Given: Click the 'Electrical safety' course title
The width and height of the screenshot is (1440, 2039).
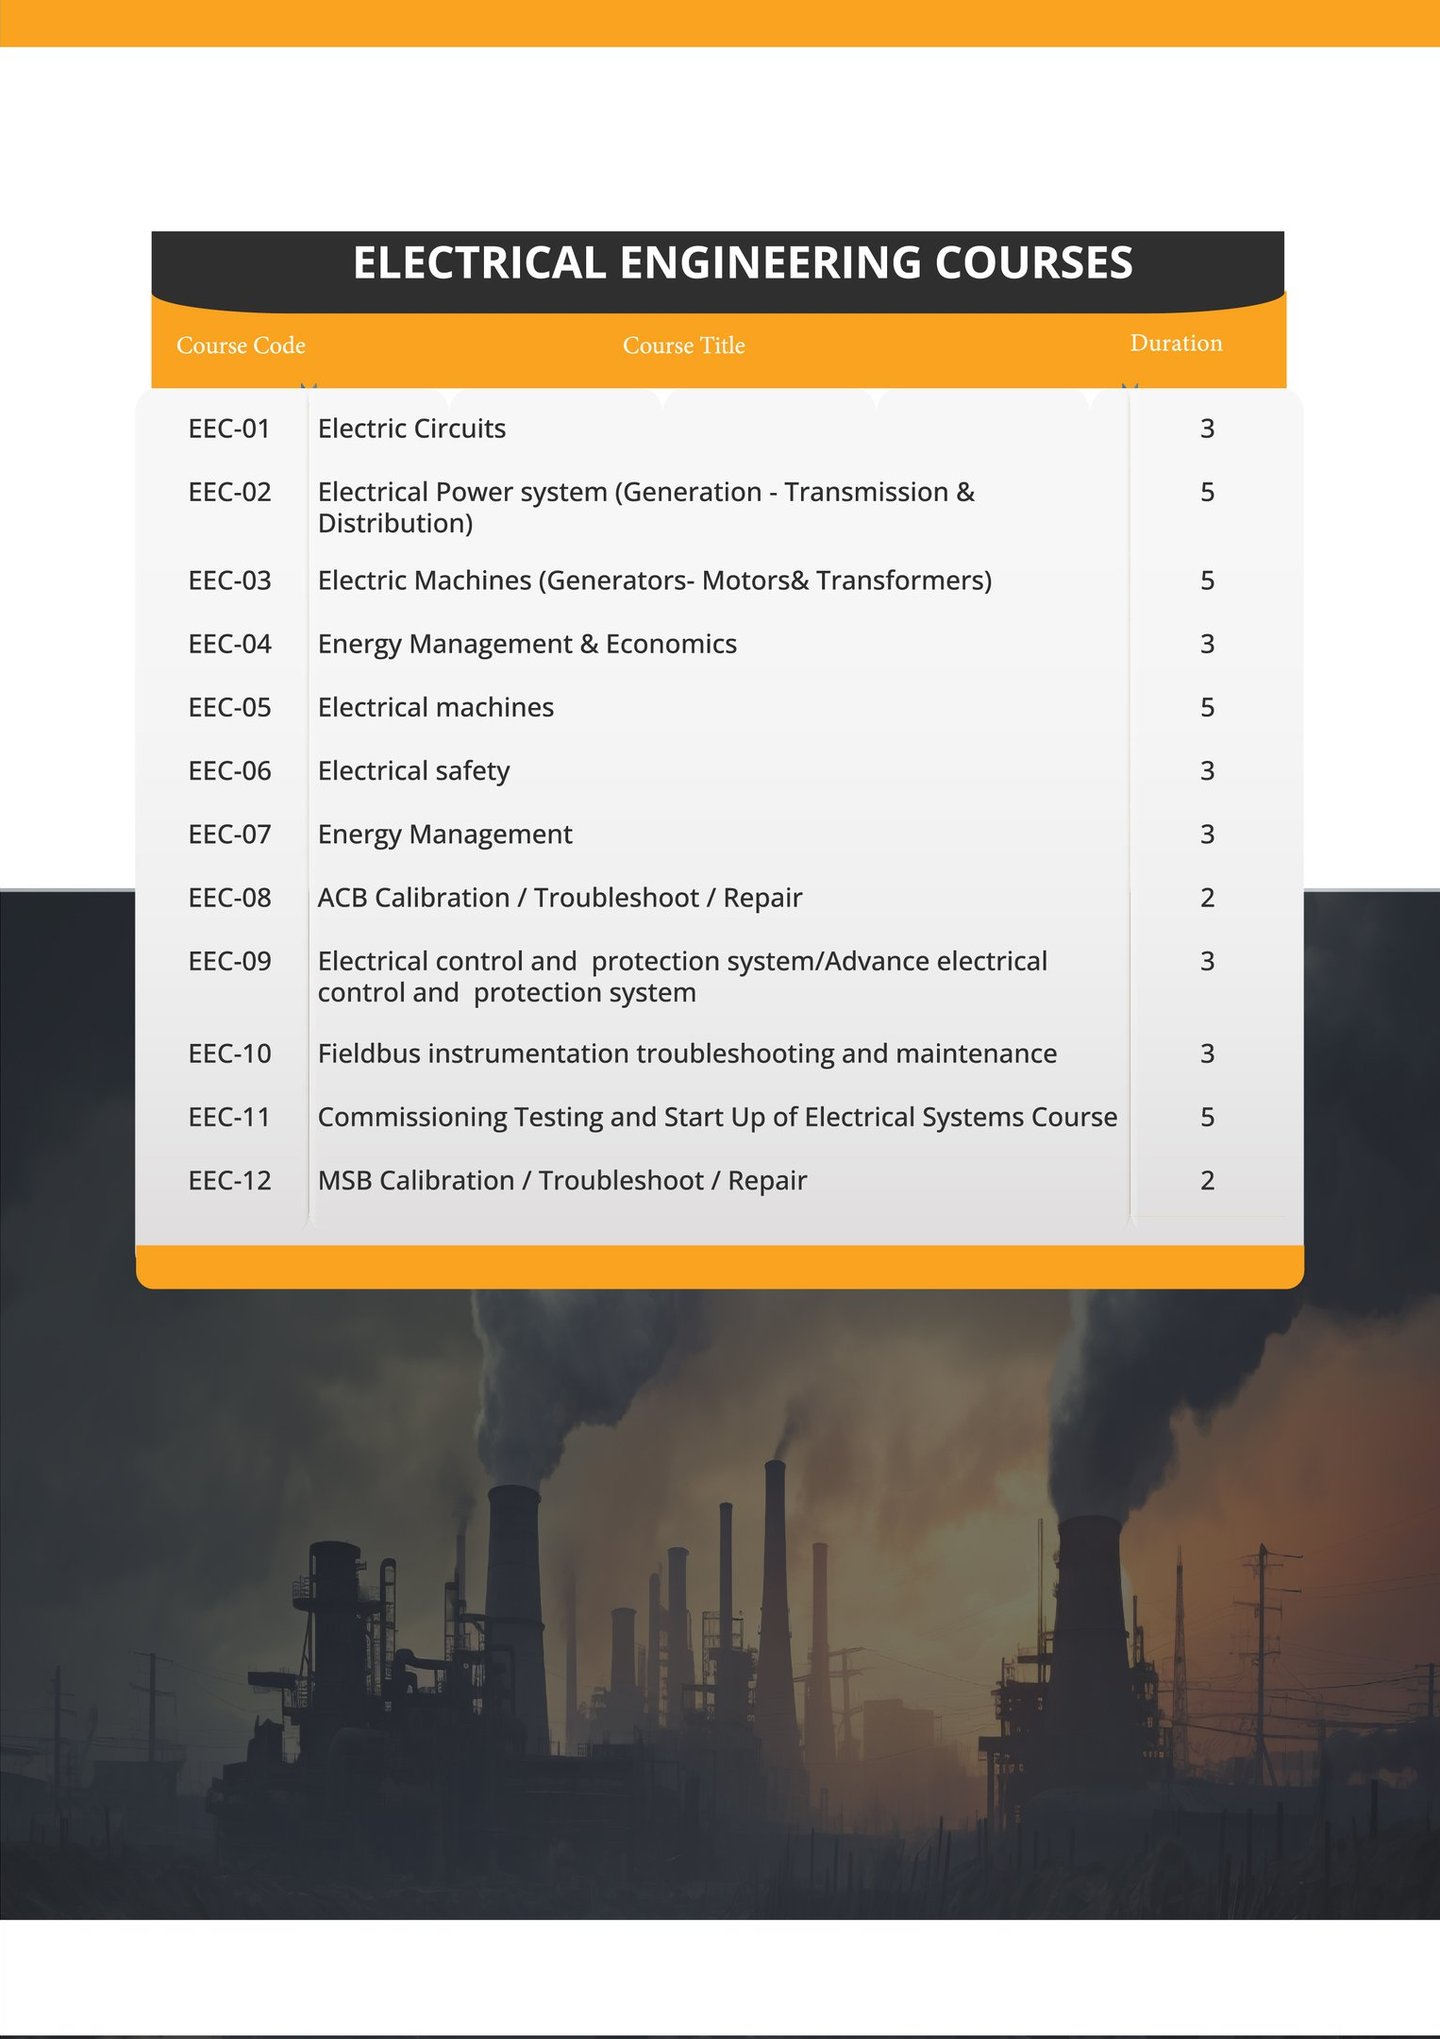Looking at the screenshot, I should pyautogui.click(x=414, y=772).
